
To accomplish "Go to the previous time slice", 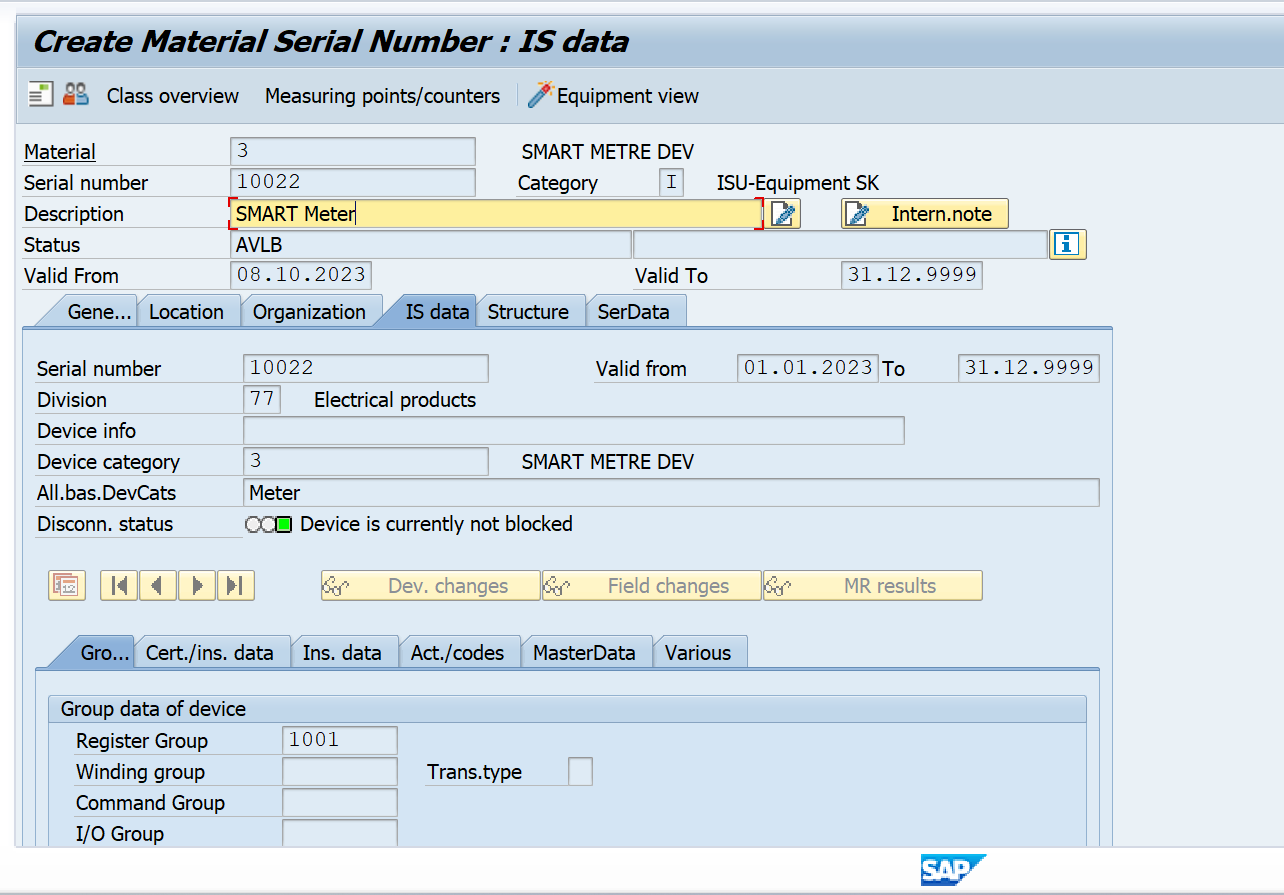I will click(158, 585).
